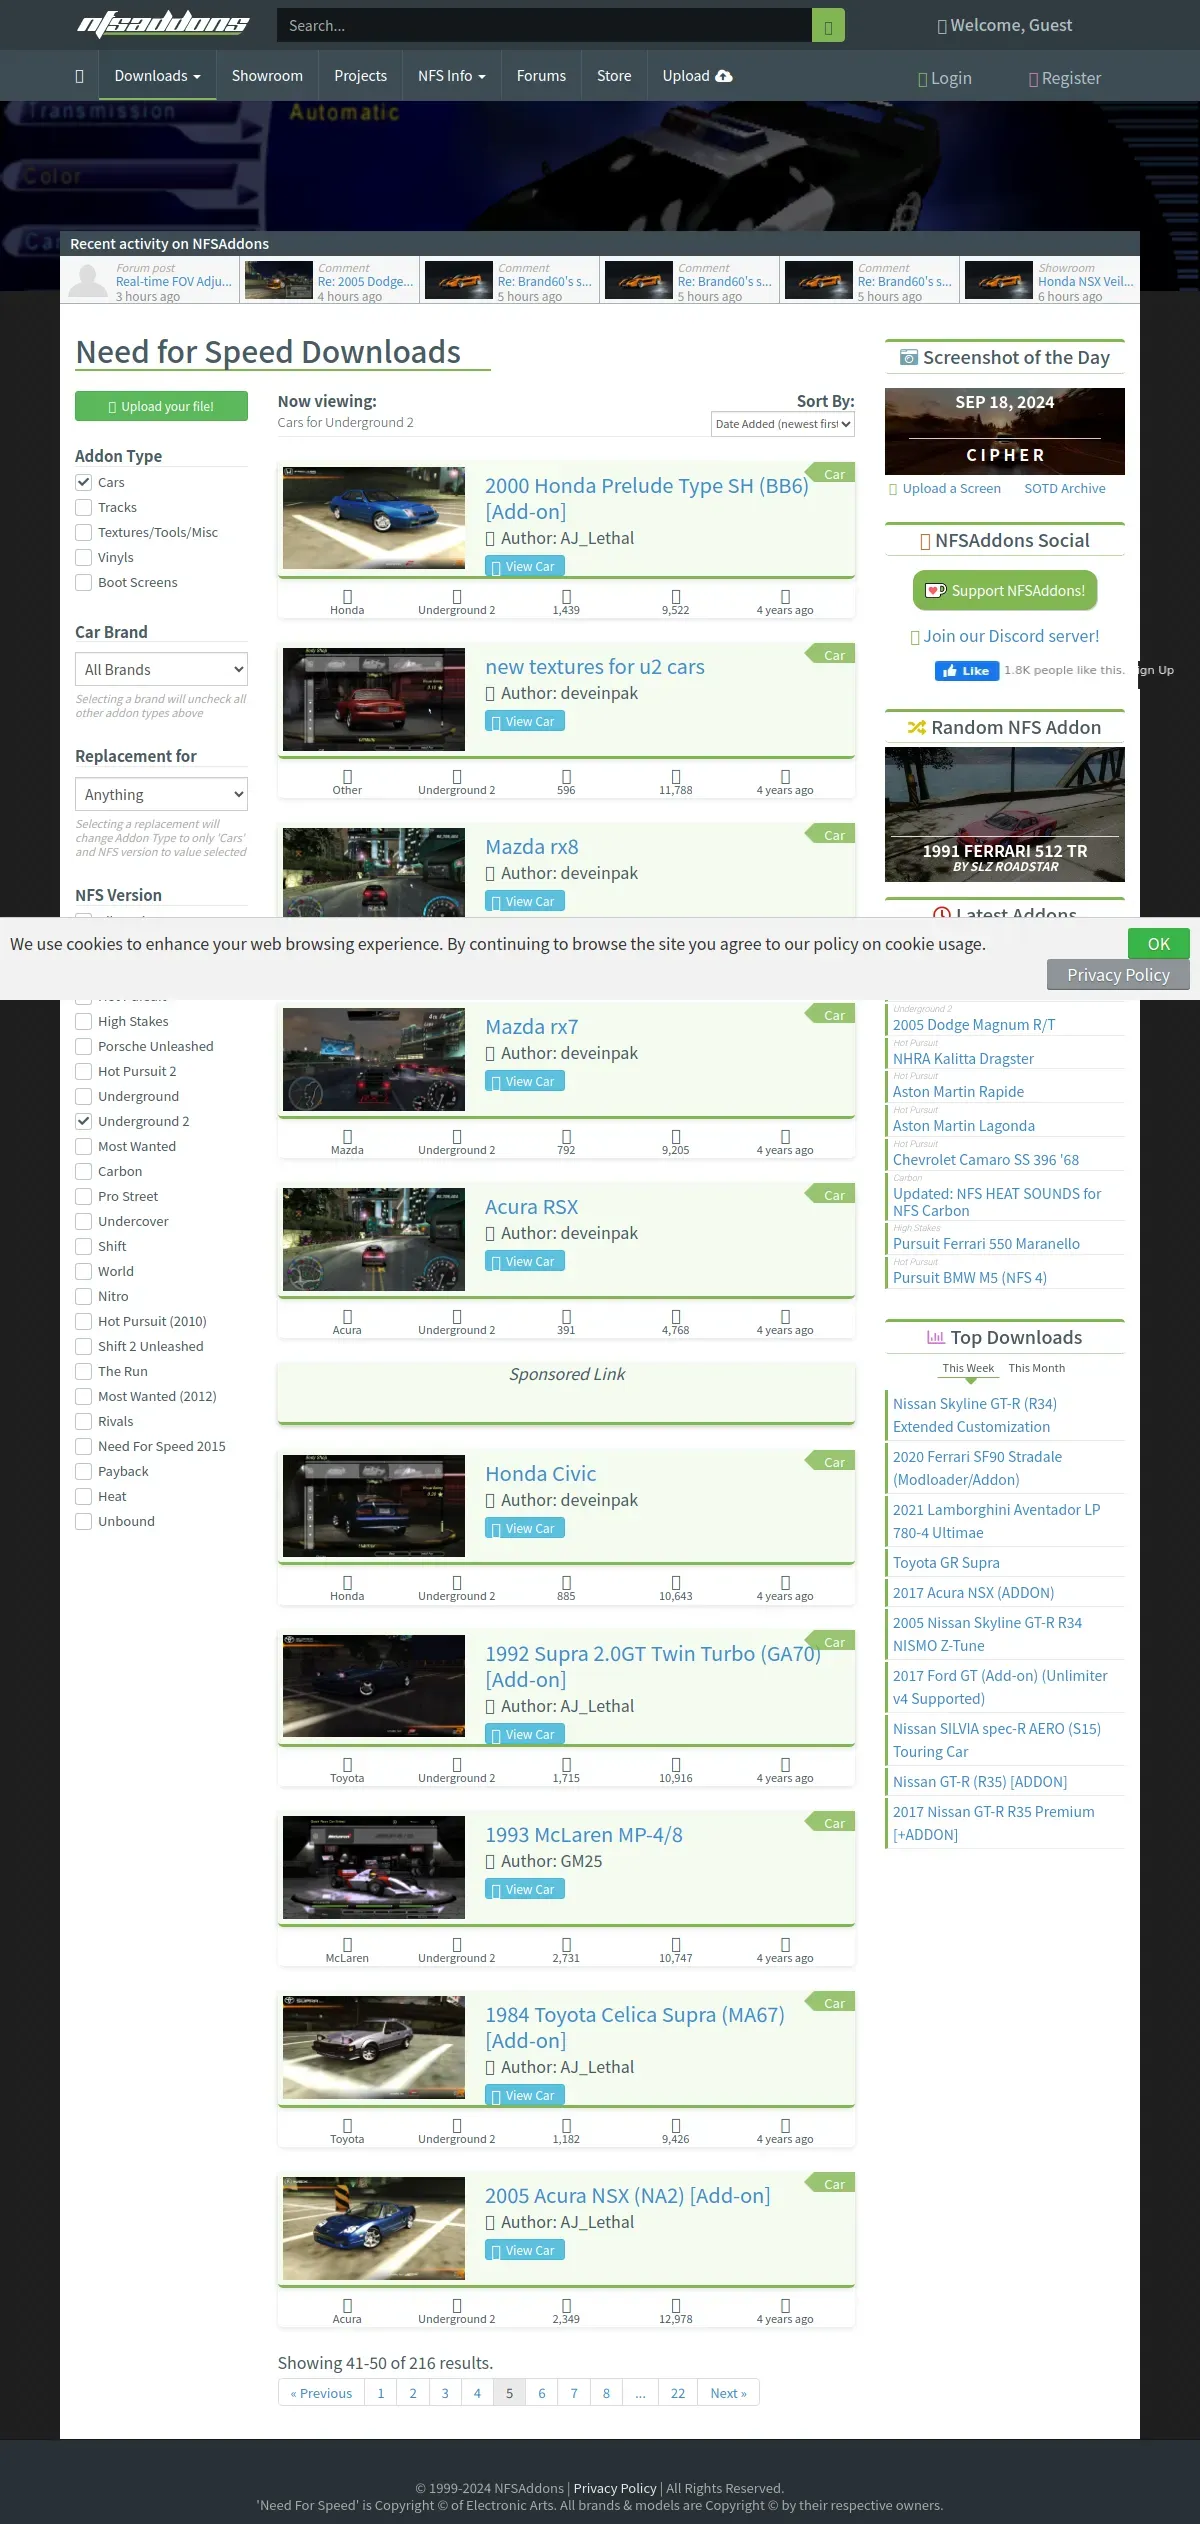Click shuffle icon beside Random NFS Addon
The width and height of the screenshot is (1200, 2524).
[917, 727]
